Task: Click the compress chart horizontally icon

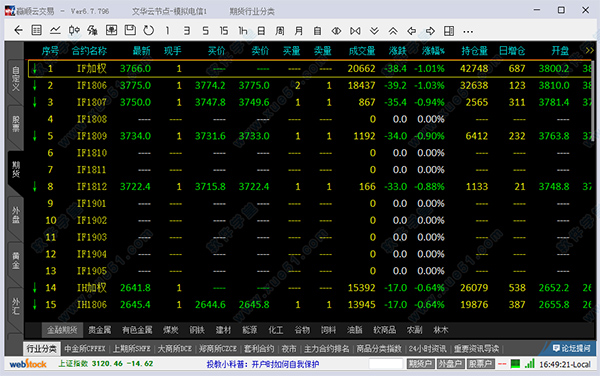Action: tap(355, 31)
